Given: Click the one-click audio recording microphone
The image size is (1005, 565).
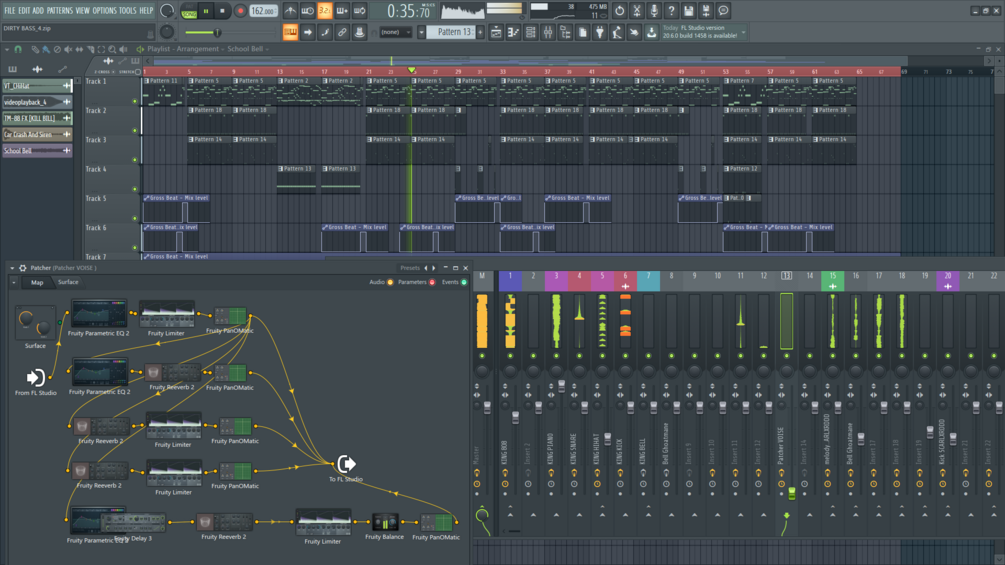Looking at the screenshot, I should pos(654,11).
